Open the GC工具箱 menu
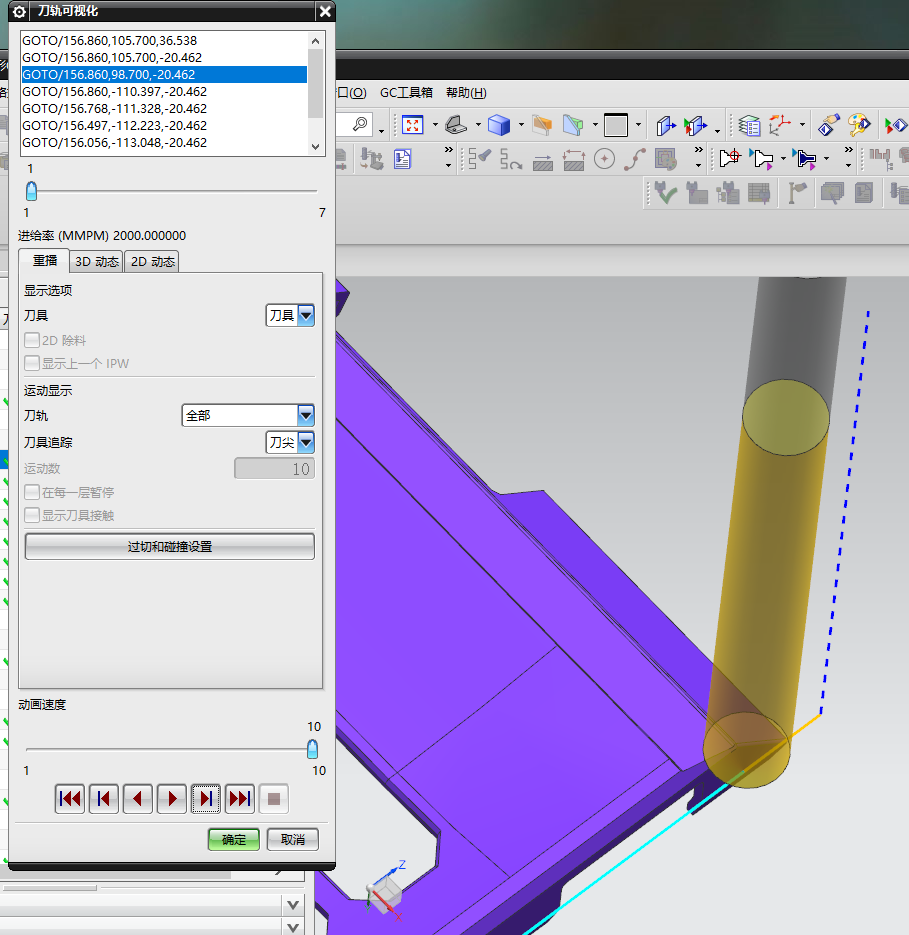This screenshot has height=935, width=909. pyautogui.click(x=406, y=92)
